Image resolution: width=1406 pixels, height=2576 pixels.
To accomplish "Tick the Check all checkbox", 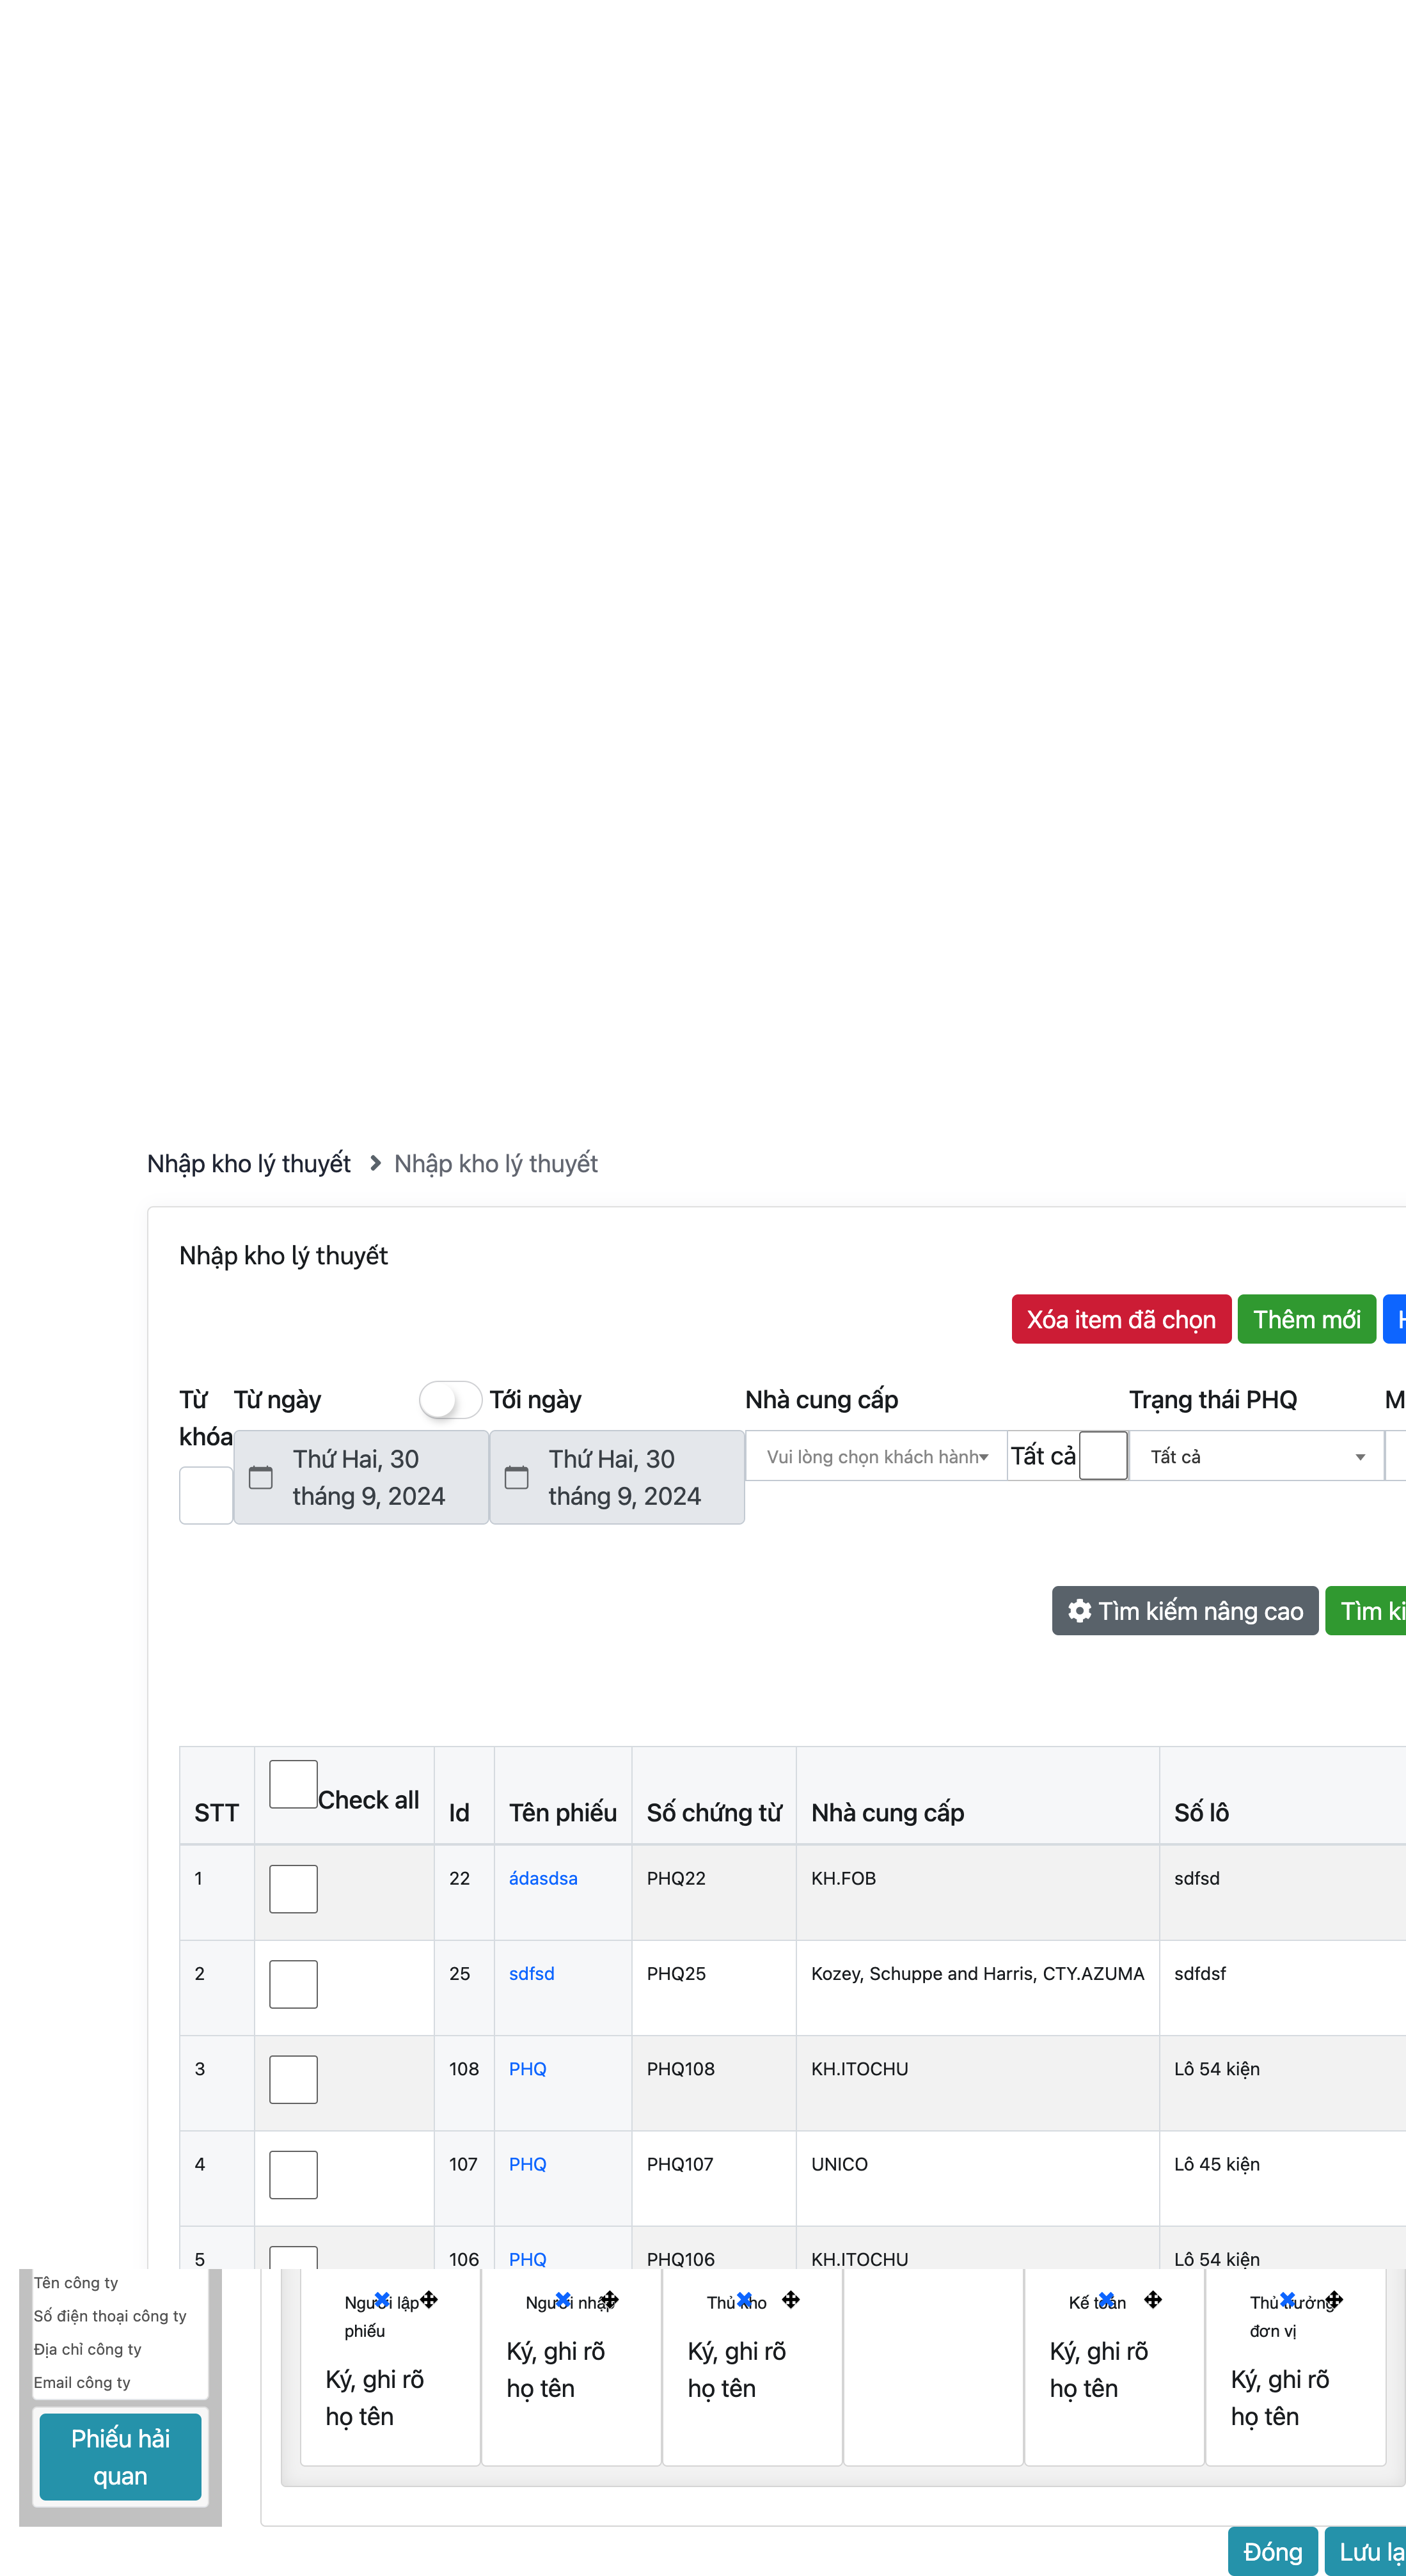I will tap(293, 1784).
